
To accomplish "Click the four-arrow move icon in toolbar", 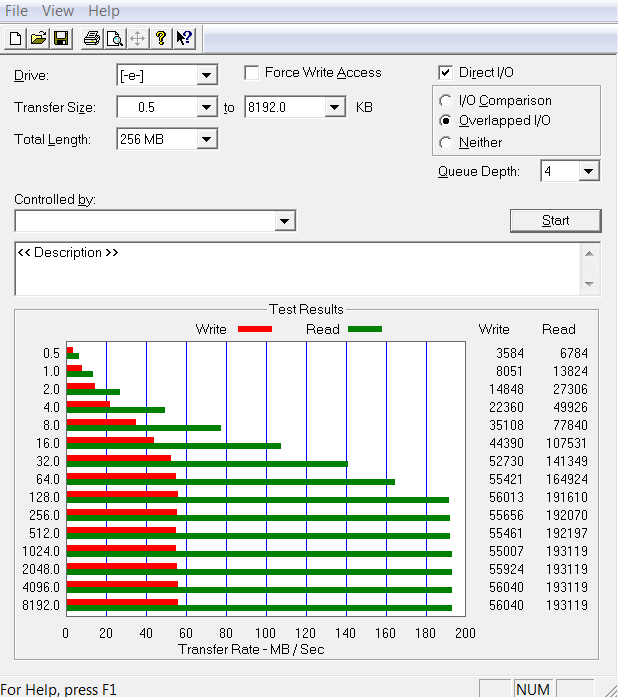I will click(x=138, y=39).
